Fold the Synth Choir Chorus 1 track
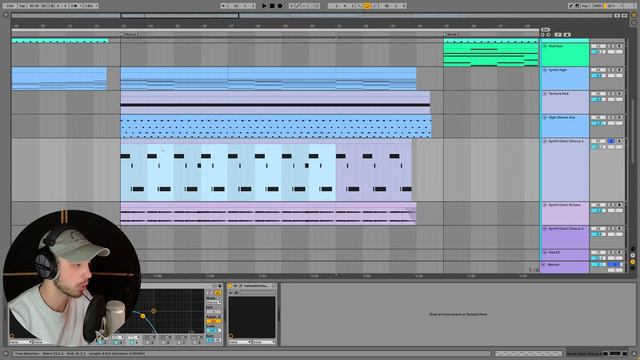Image resolution: width=640 pixels, height=360 pixels. pyautogui.click(x=544, y=141)
